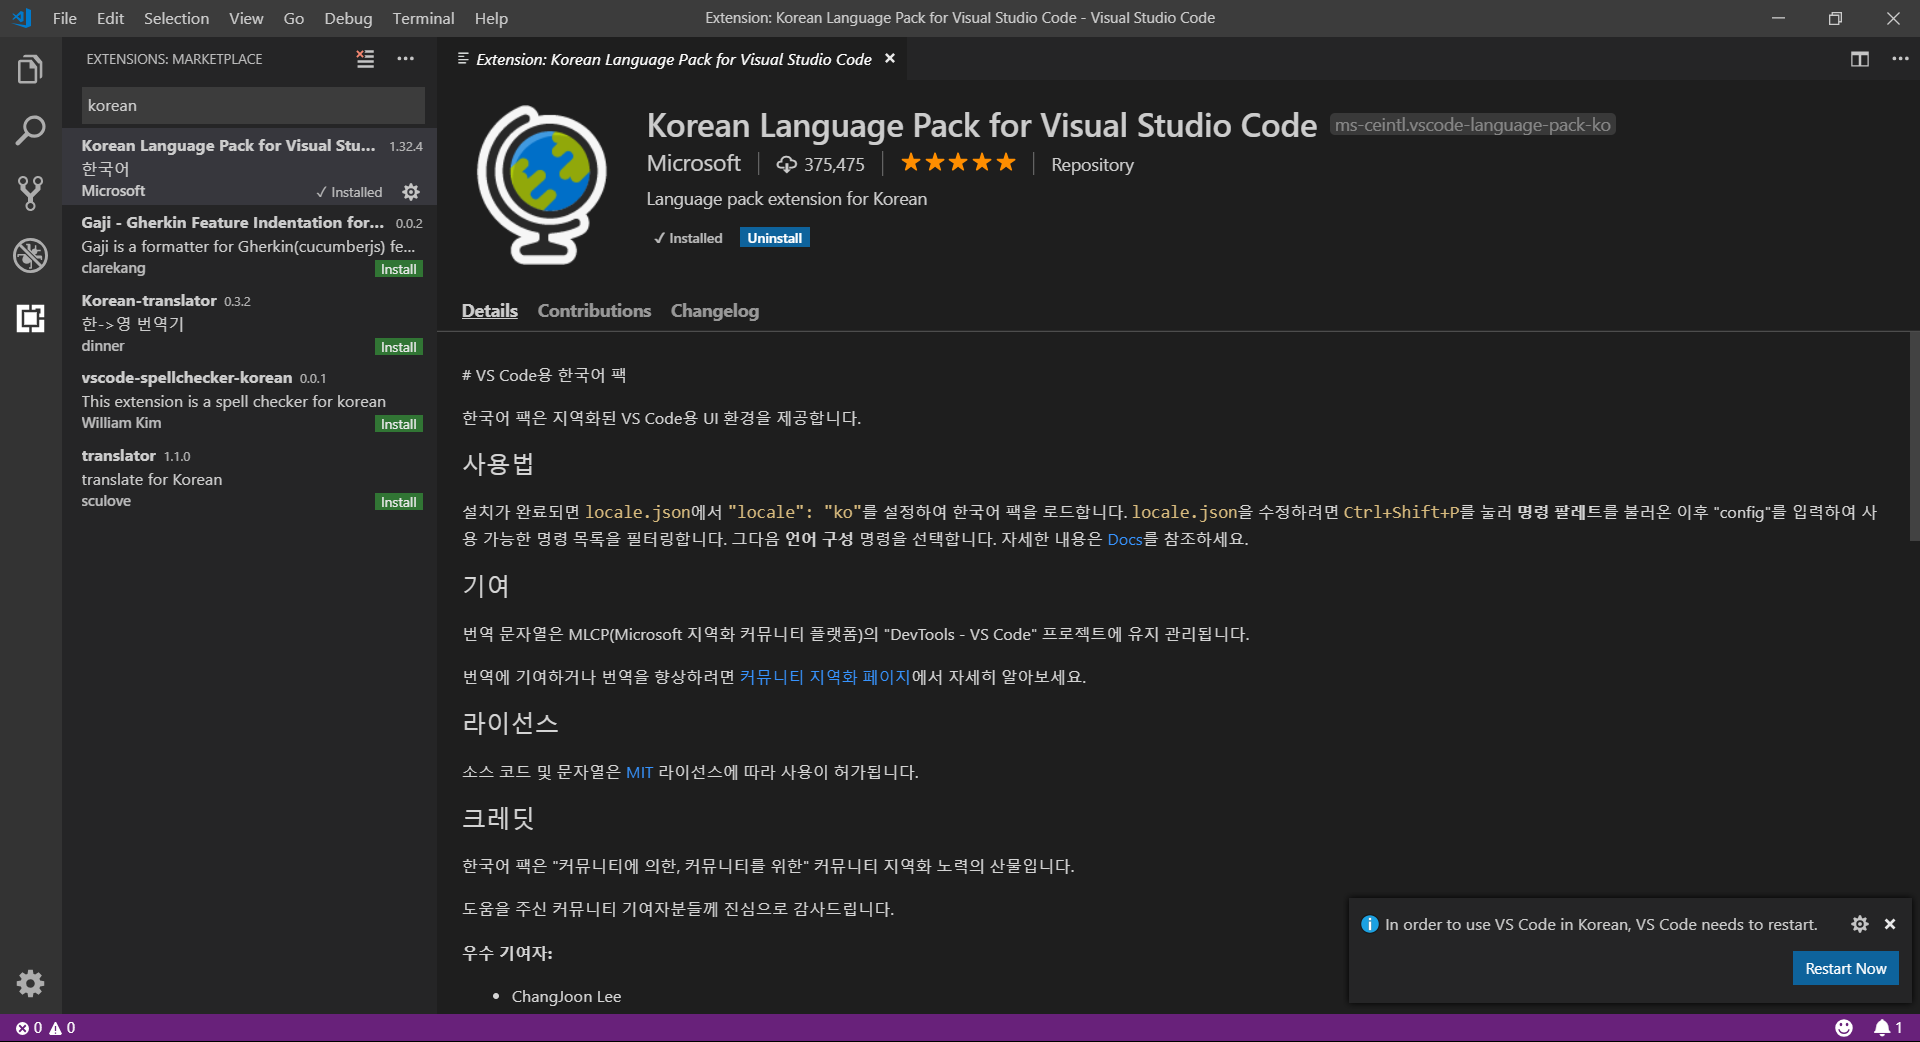Open the Debug menu
The height and width of the screenshot is (1042, 1920).
[x=348, y=18]
